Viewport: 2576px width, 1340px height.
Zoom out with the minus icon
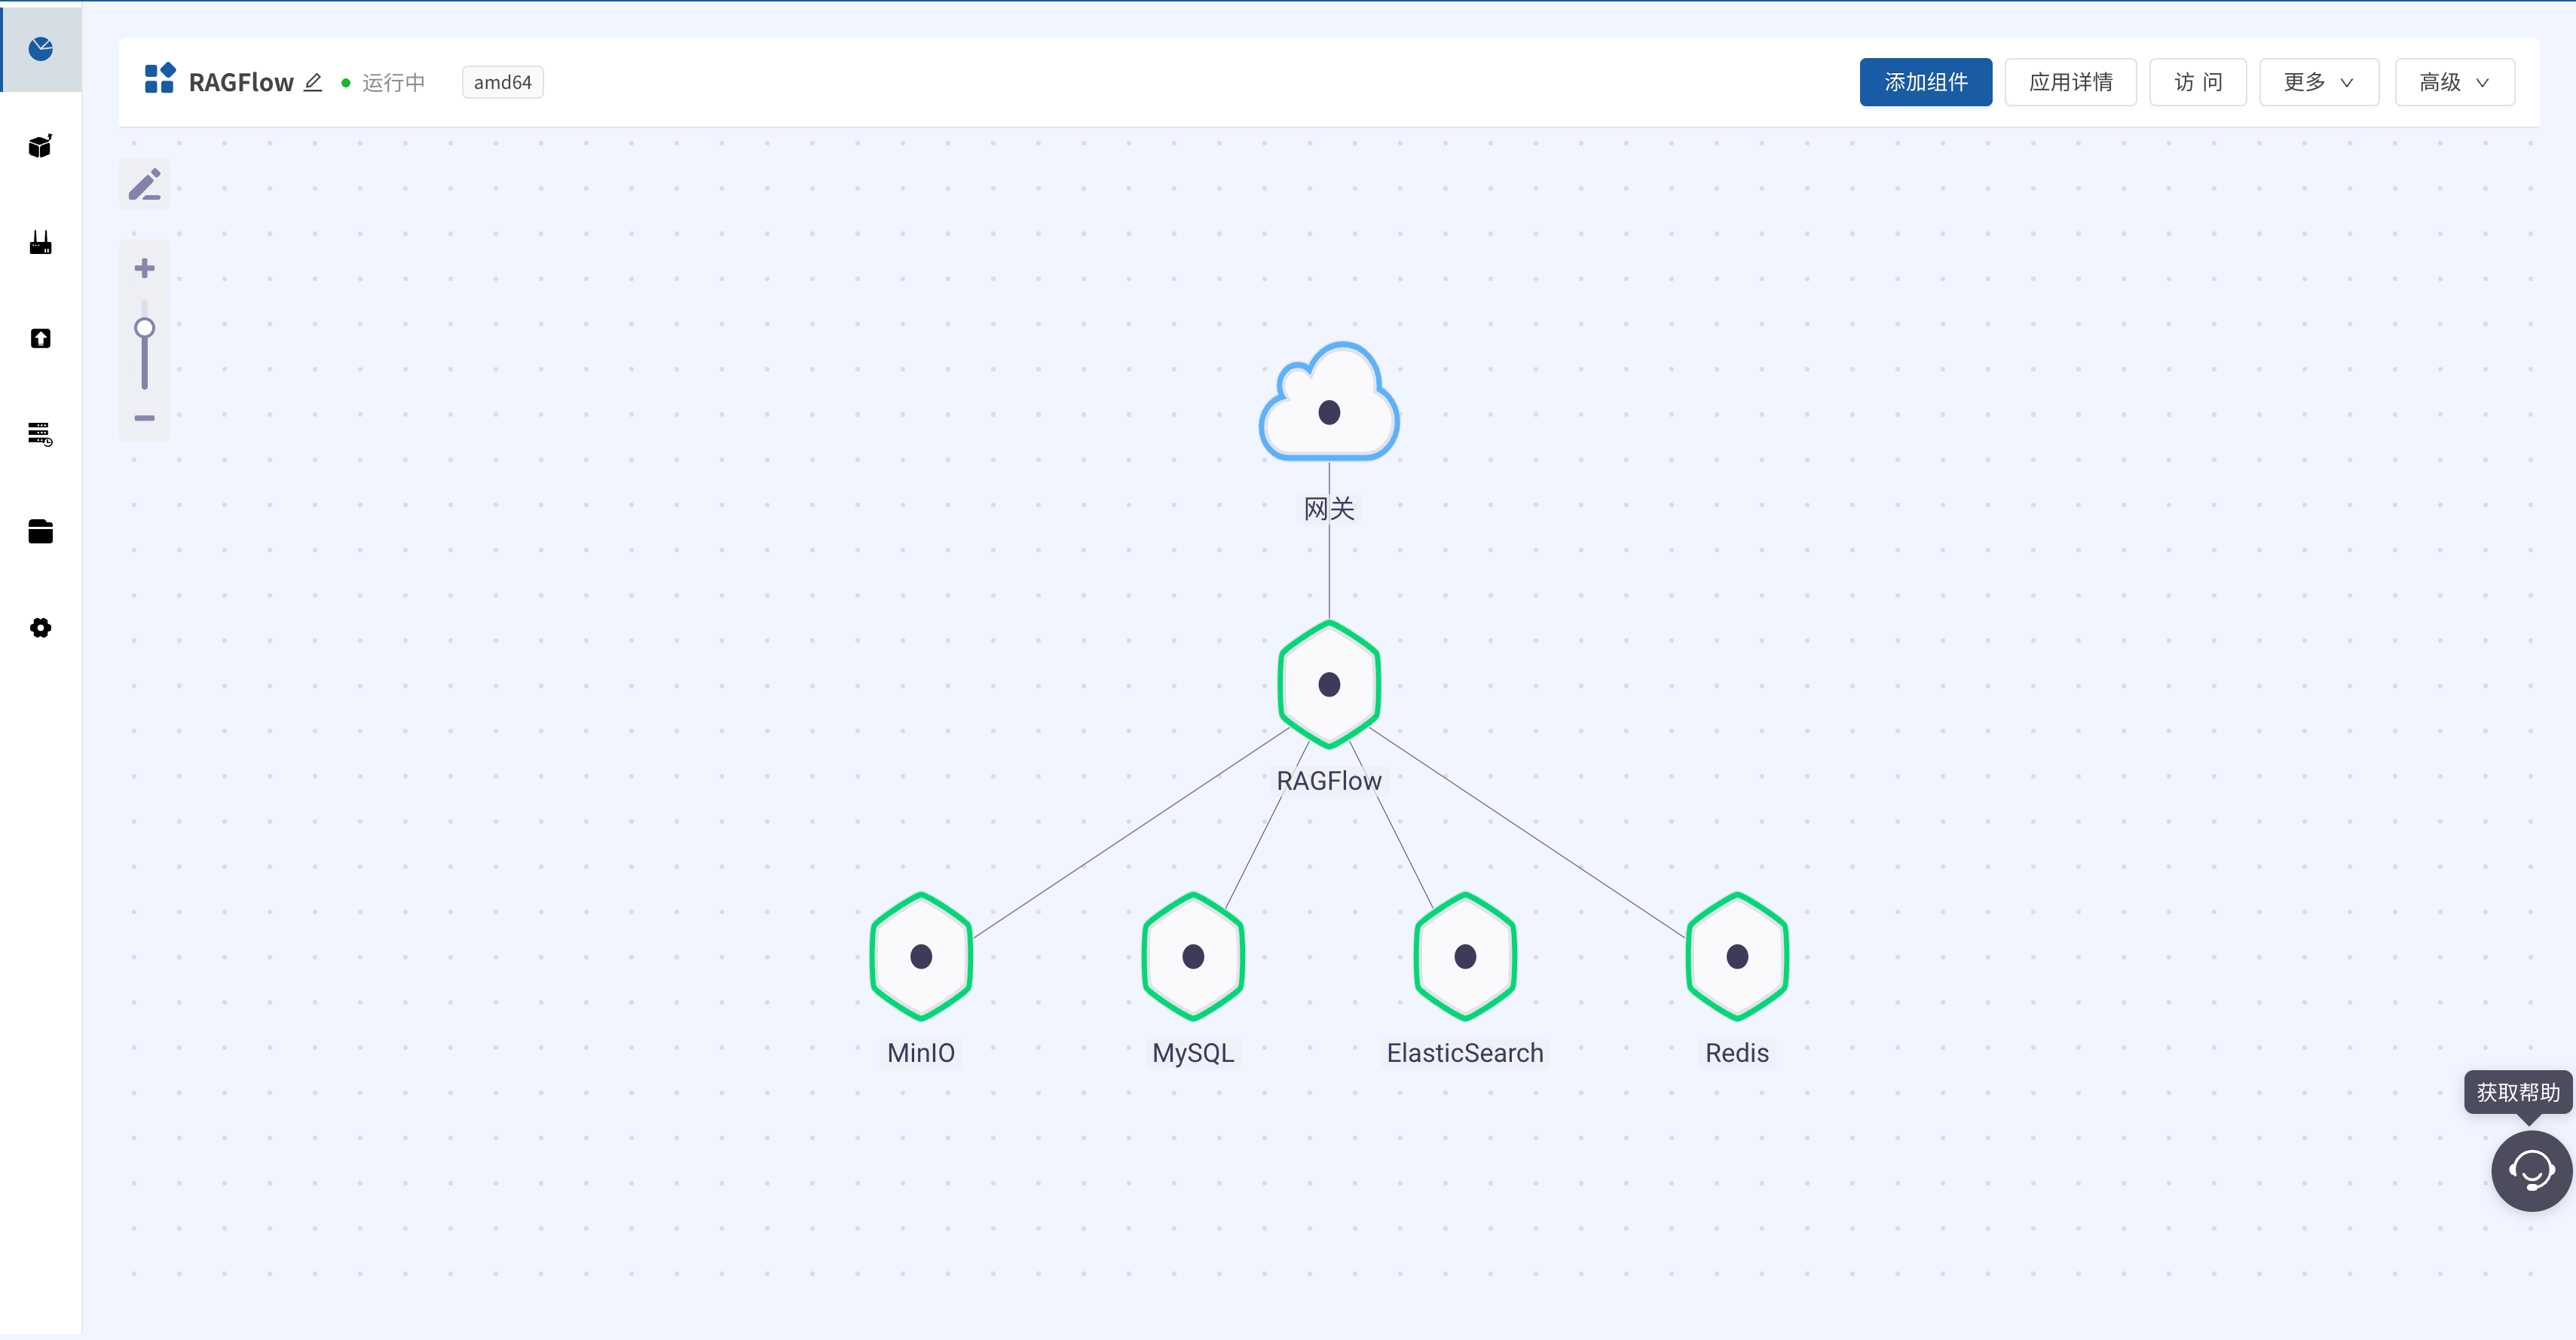click(x=145, y=418)
